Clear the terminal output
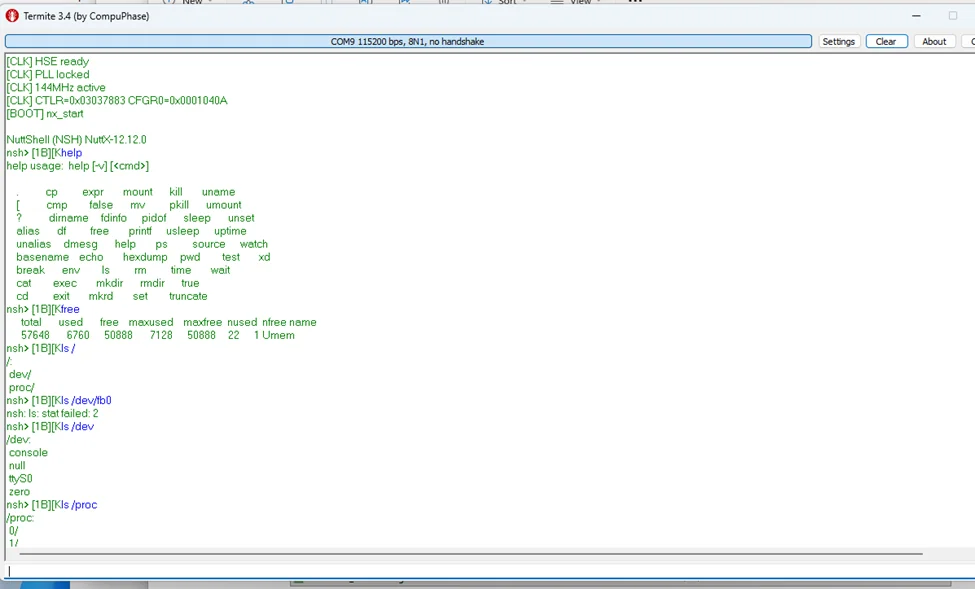The height and width of the screenshot is (589, 975). pos(886,42)
